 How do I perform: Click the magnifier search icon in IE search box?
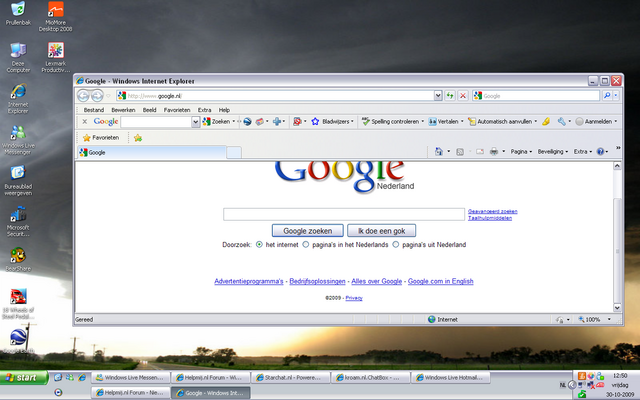(x=607, y=96)
